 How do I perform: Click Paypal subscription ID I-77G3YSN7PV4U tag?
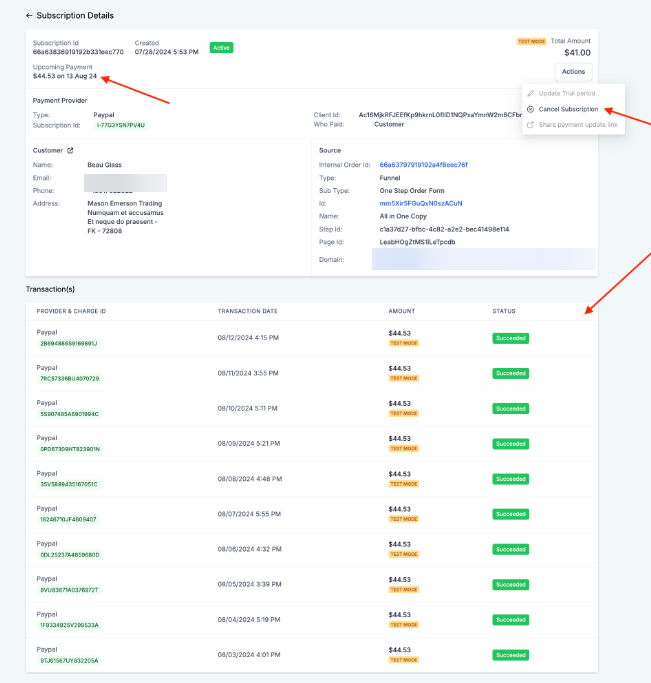pos(121,125)
